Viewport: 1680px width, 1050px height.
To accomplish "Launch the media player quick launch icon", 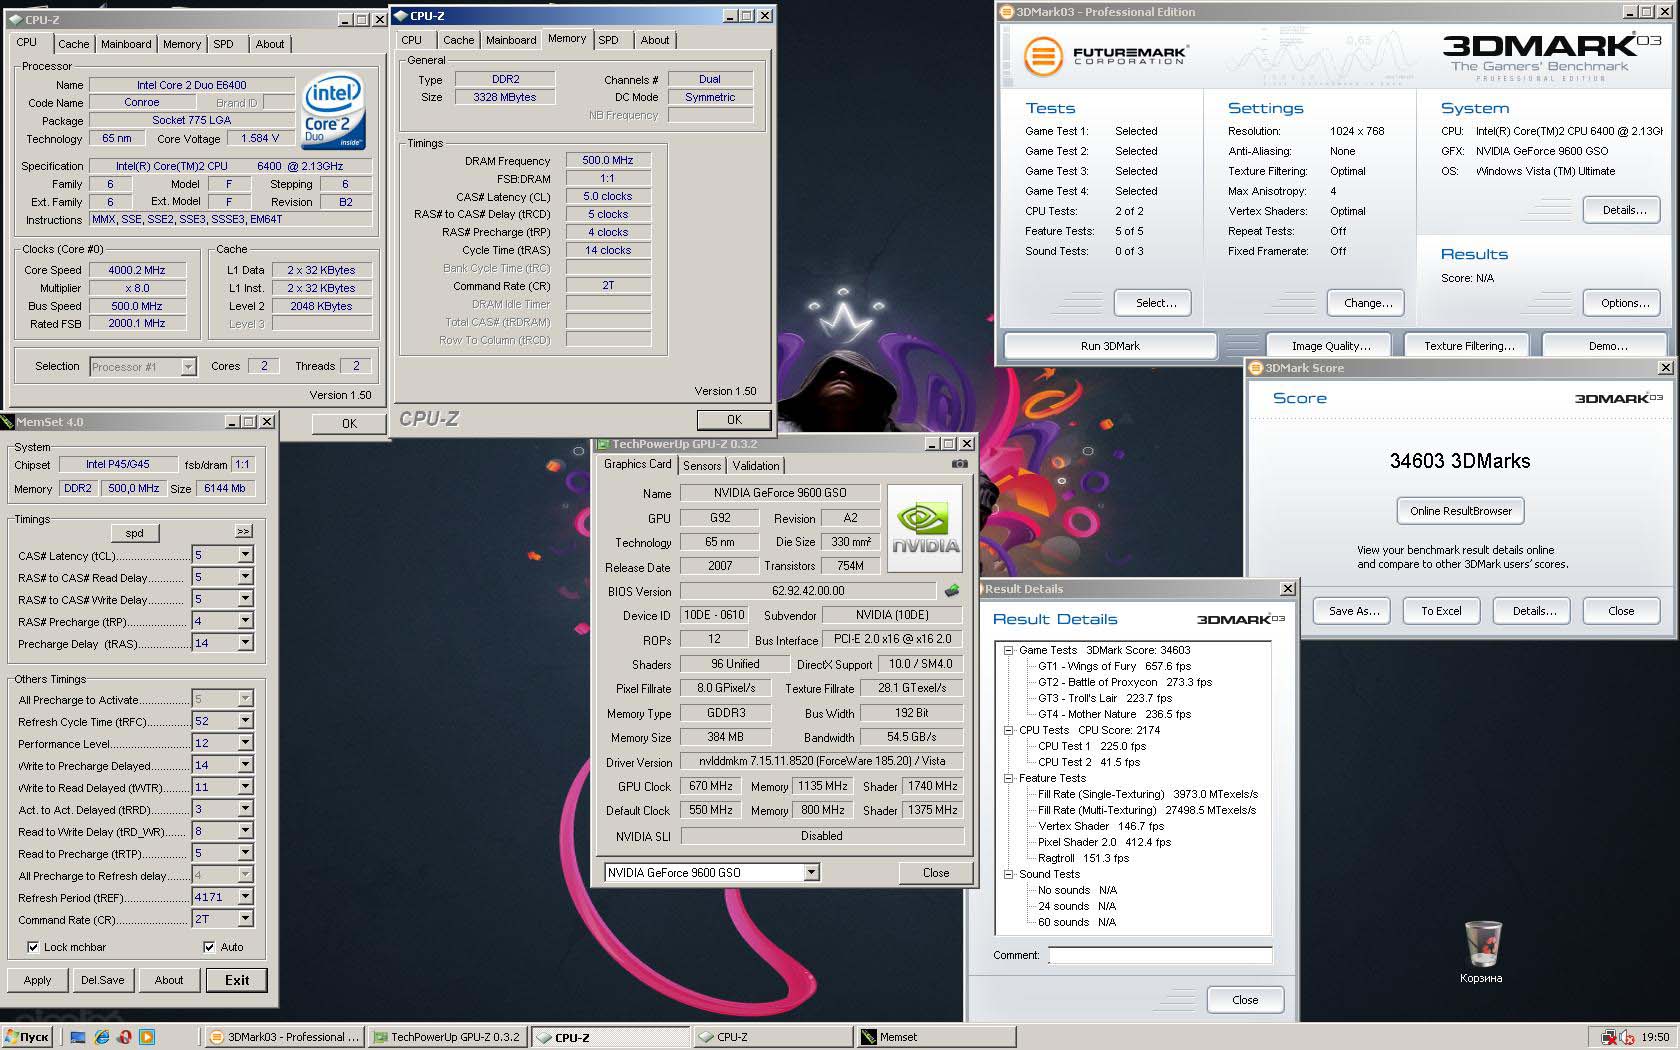I will pos(147,1037).
